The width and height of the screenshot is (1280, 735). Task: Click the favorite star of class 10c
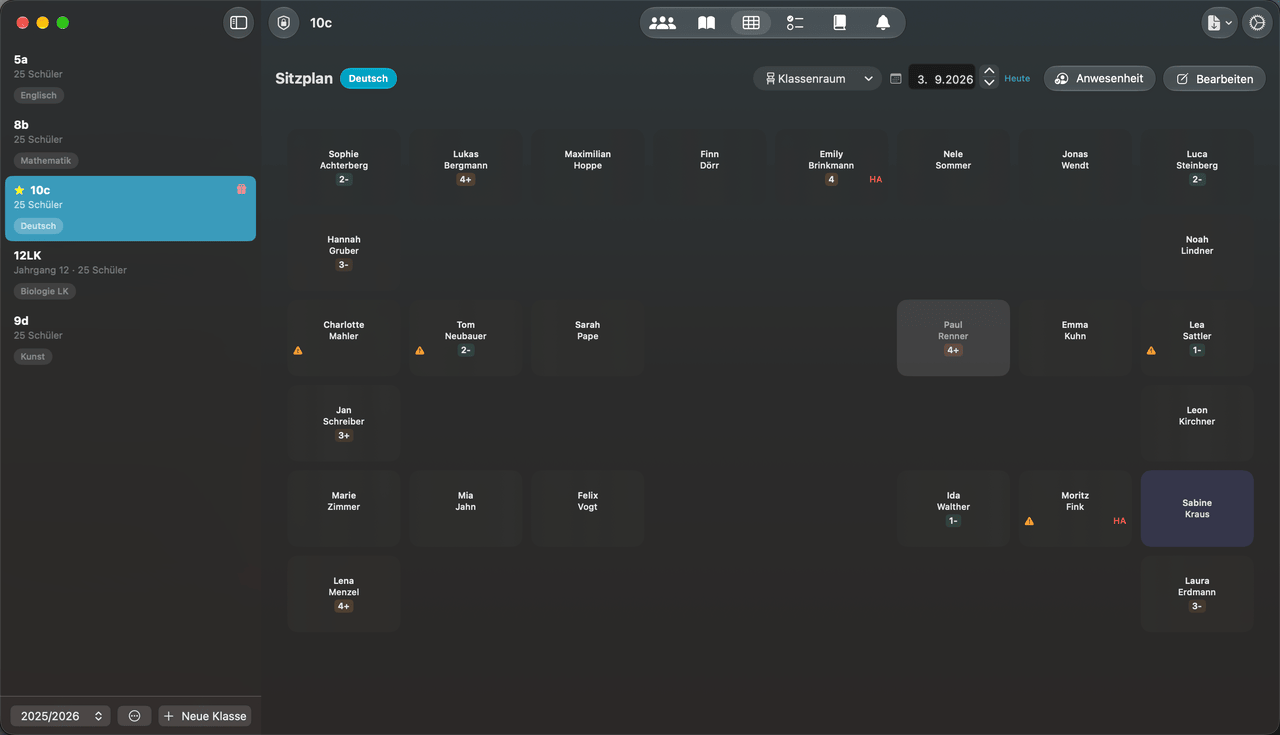click(x=19, y=190)
